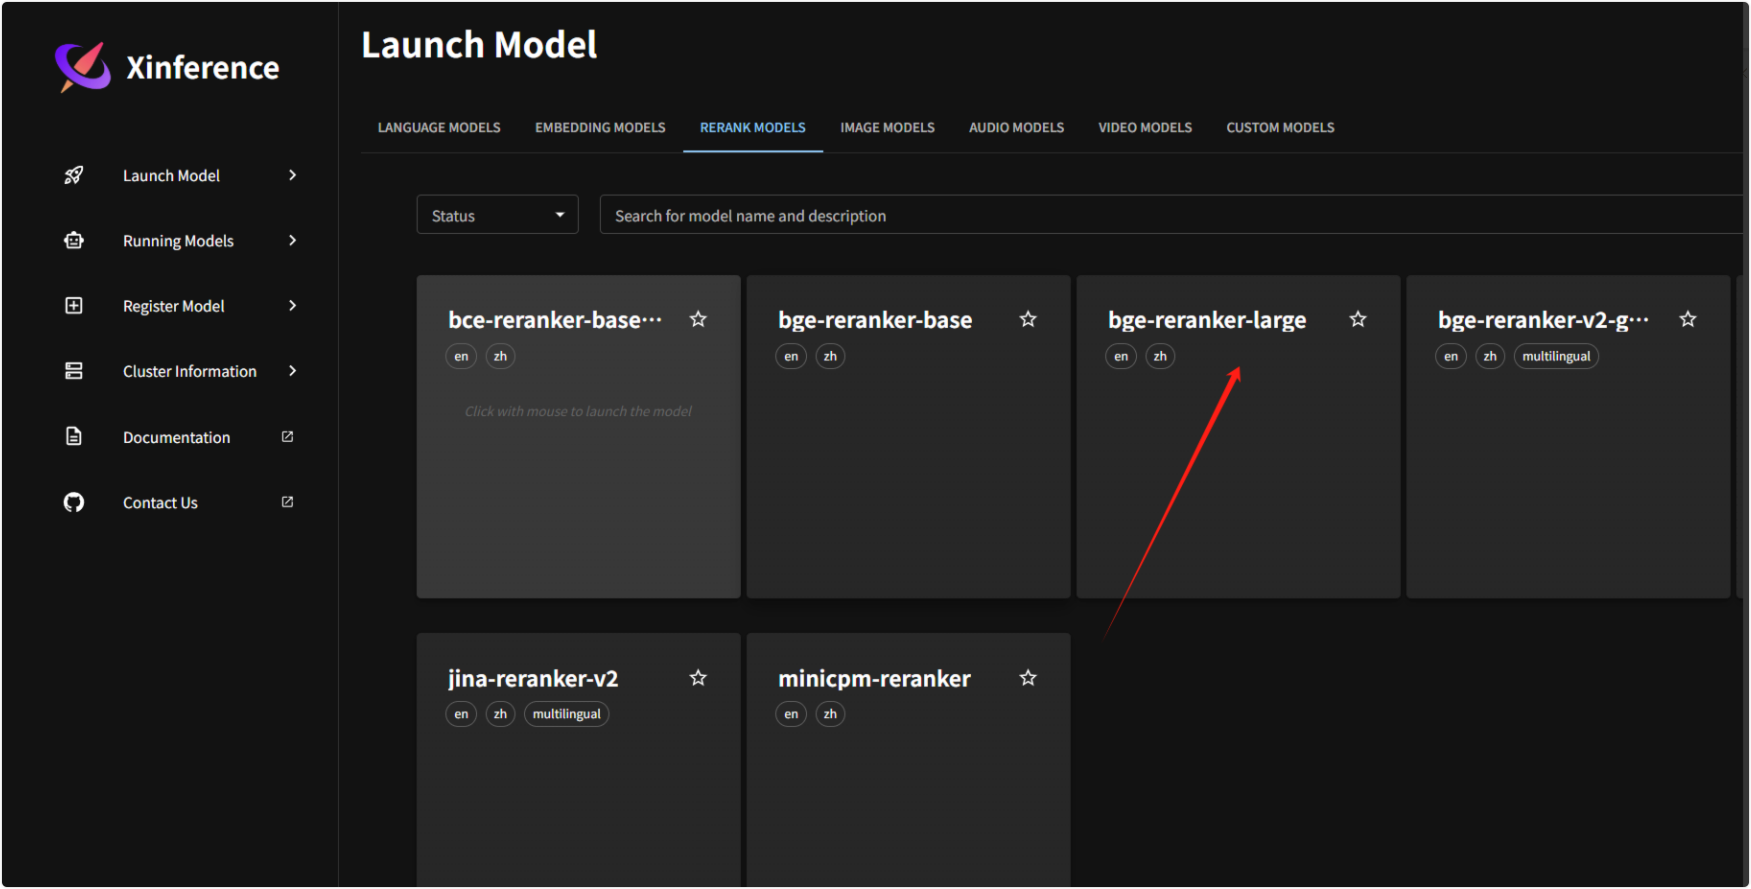The image size is (1751, 889).
Task: Click the zh tag on bce-reranker-base card
Action: [x=500, y=356]
